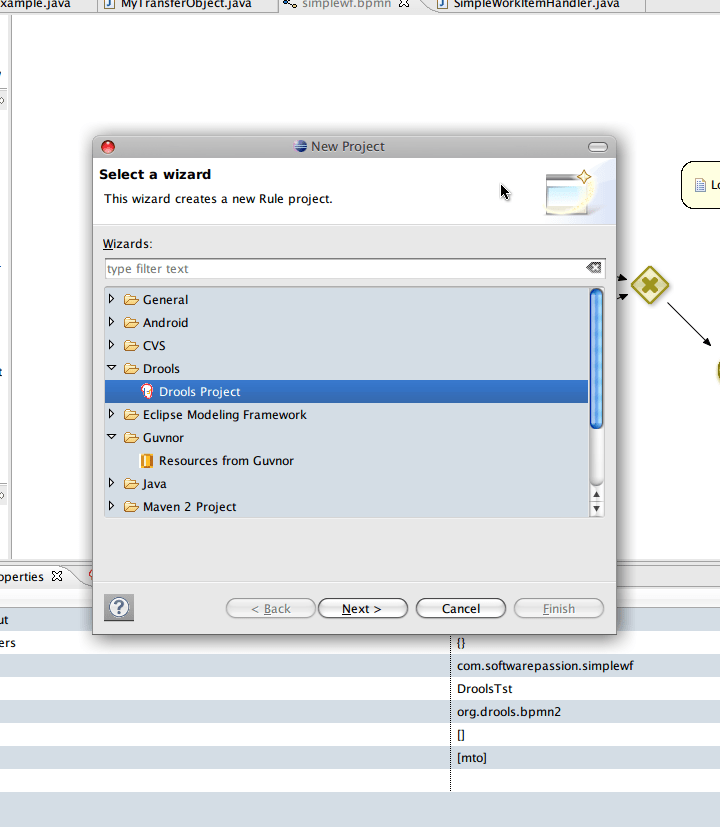Clear the wizard filter text

point(593,268)
